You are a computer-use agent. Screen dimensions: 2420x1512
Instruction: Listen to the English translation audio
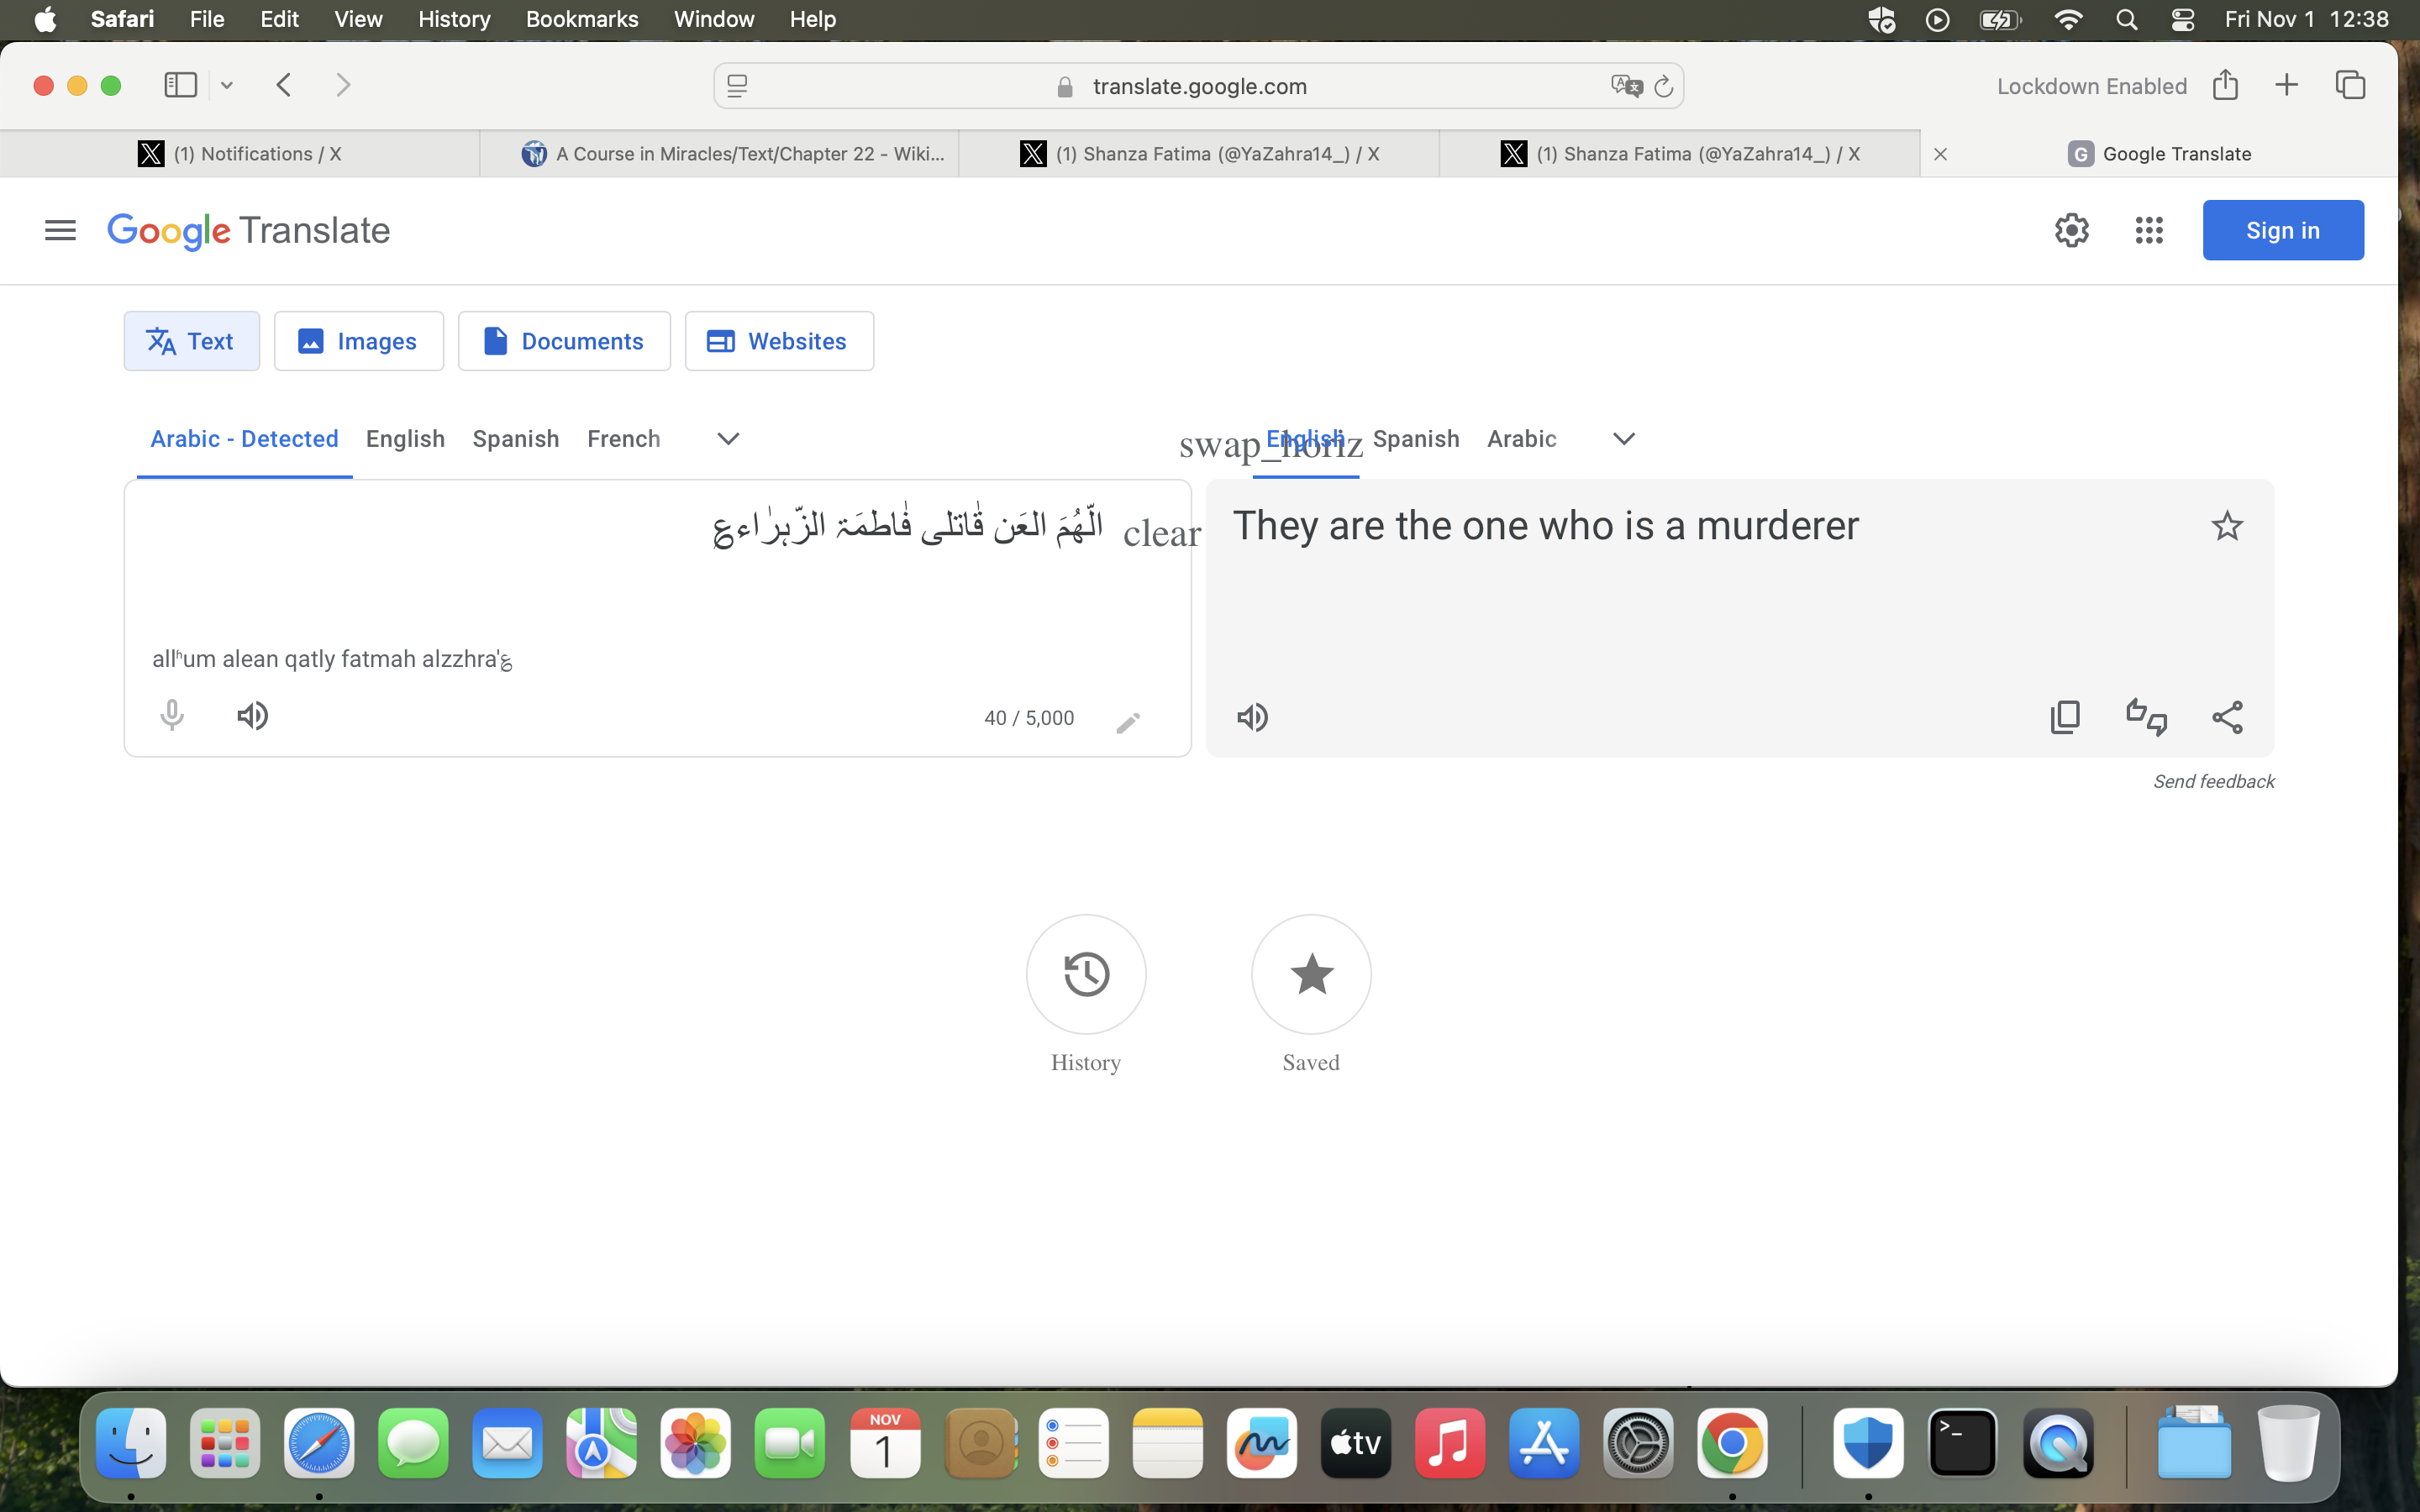[x=1252, y=717]
